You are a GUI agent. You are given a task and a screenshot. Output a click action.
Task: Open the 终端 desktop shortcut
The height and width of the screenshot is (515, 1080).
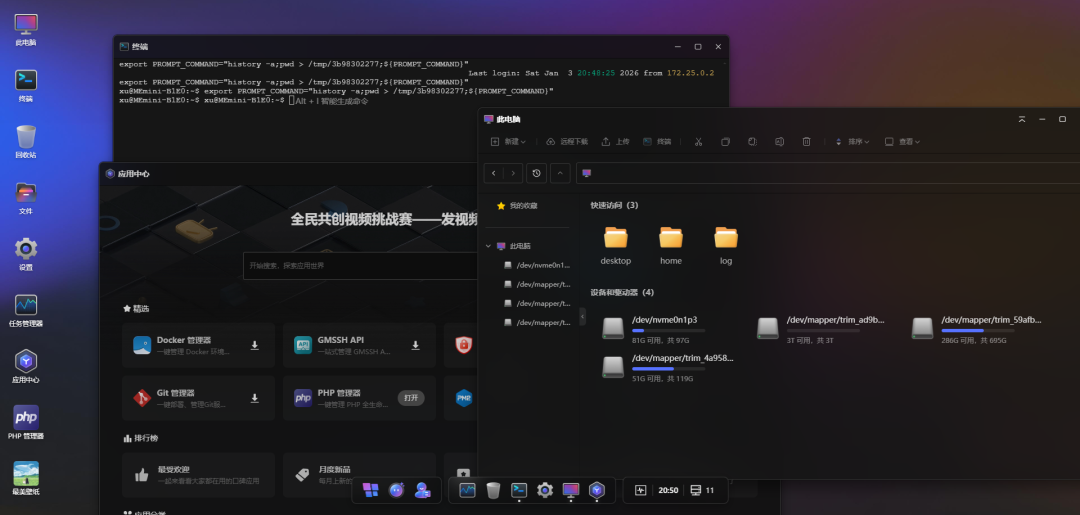pos(26,86)
